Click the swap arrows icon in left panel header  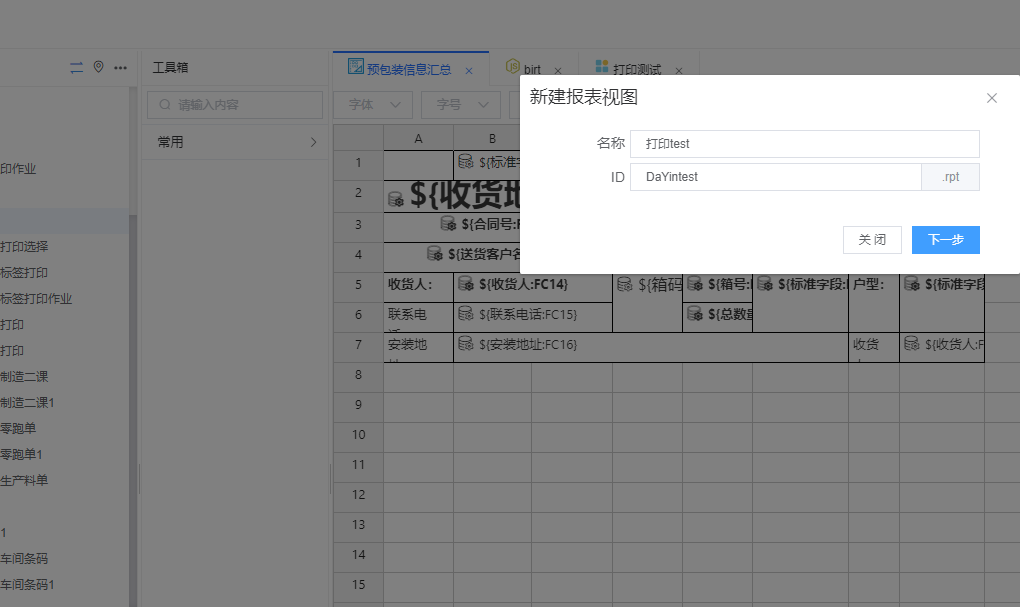[x=77, y=67]
